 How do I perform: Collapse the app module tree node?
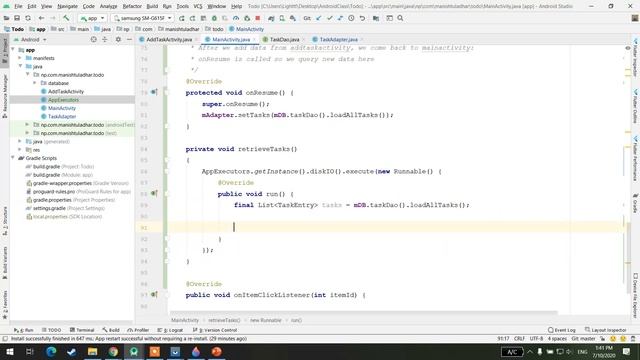(13, 50)
